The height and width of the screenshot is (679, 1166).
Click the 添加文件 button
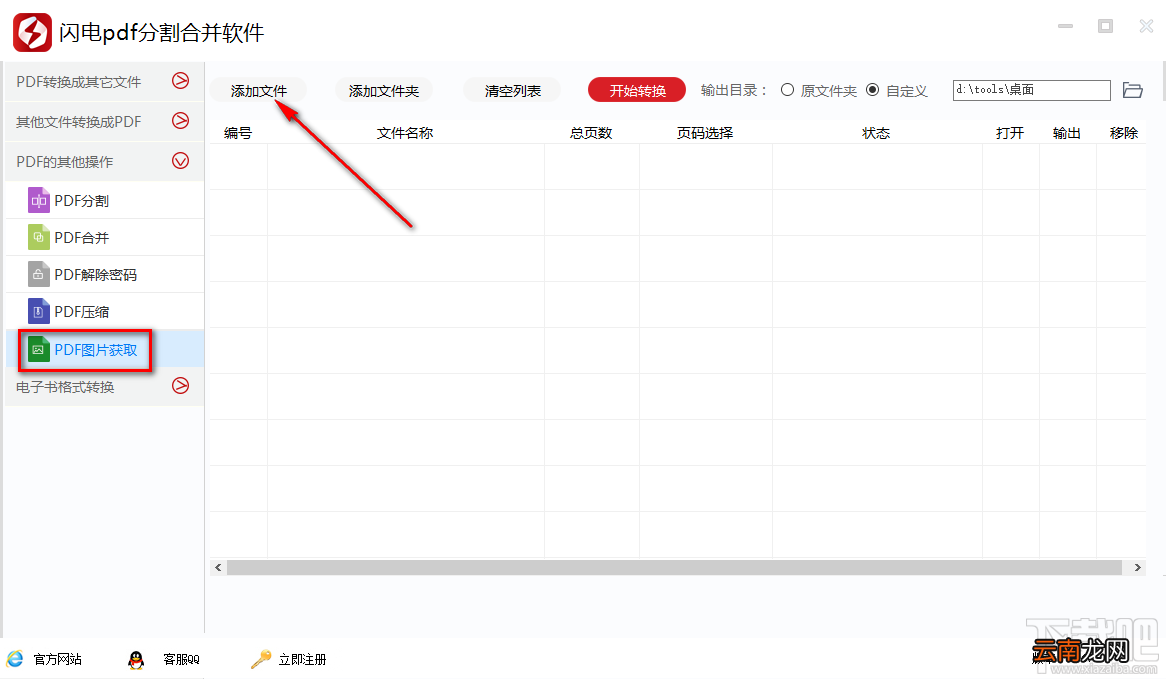(x=259, y=91)
